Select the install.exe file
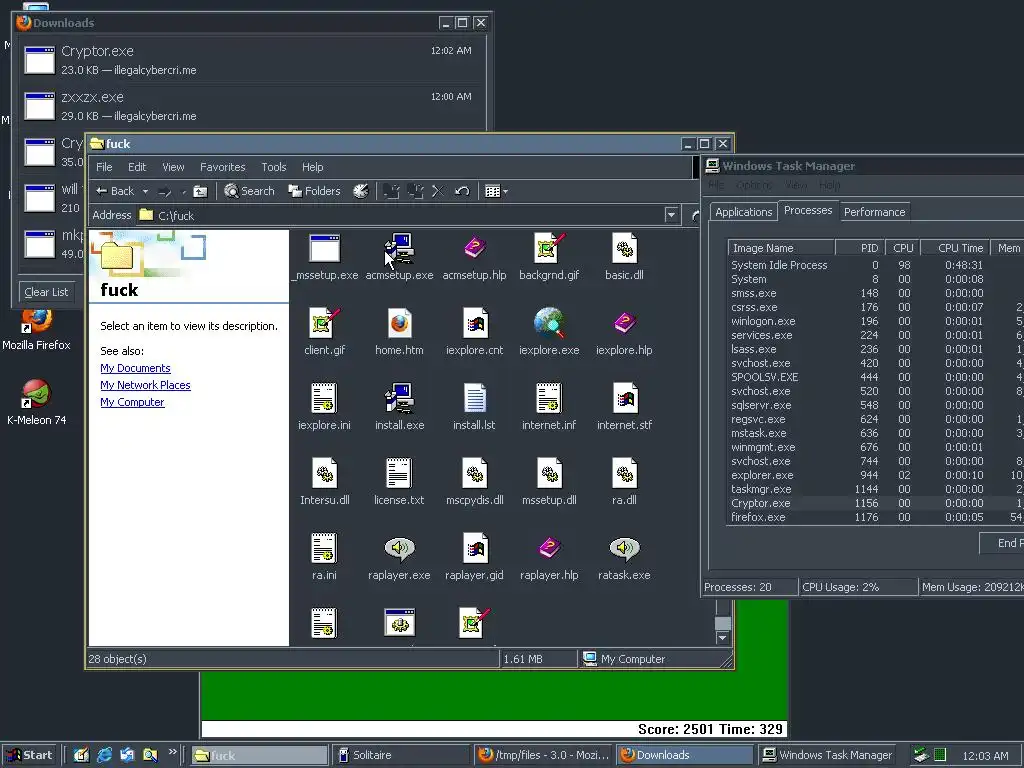 399,408
